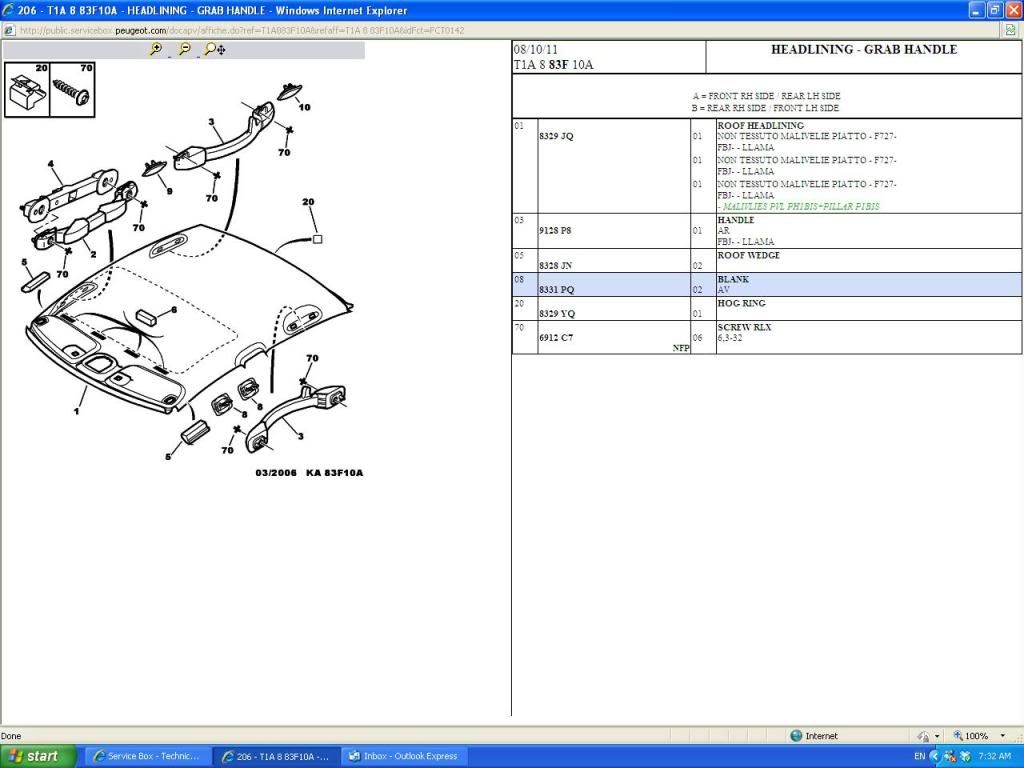1024x768 pixels.
Task: Switch to the Service Box taskbar window
Action: (148, 756)
